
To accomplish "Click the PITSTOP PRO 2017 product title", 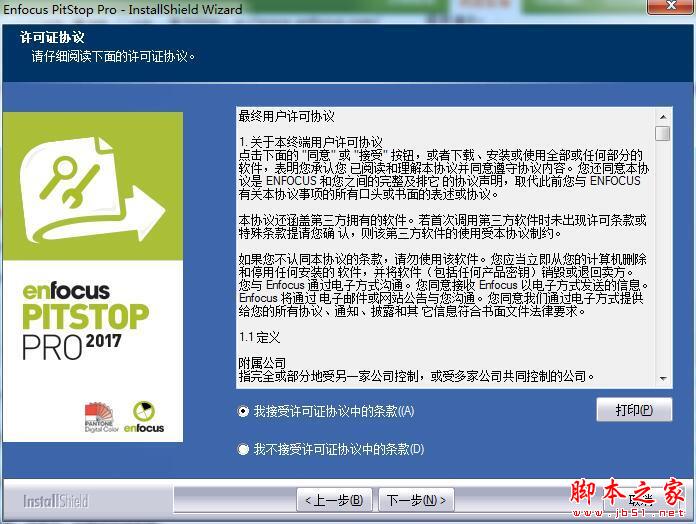I will [86, 331].
